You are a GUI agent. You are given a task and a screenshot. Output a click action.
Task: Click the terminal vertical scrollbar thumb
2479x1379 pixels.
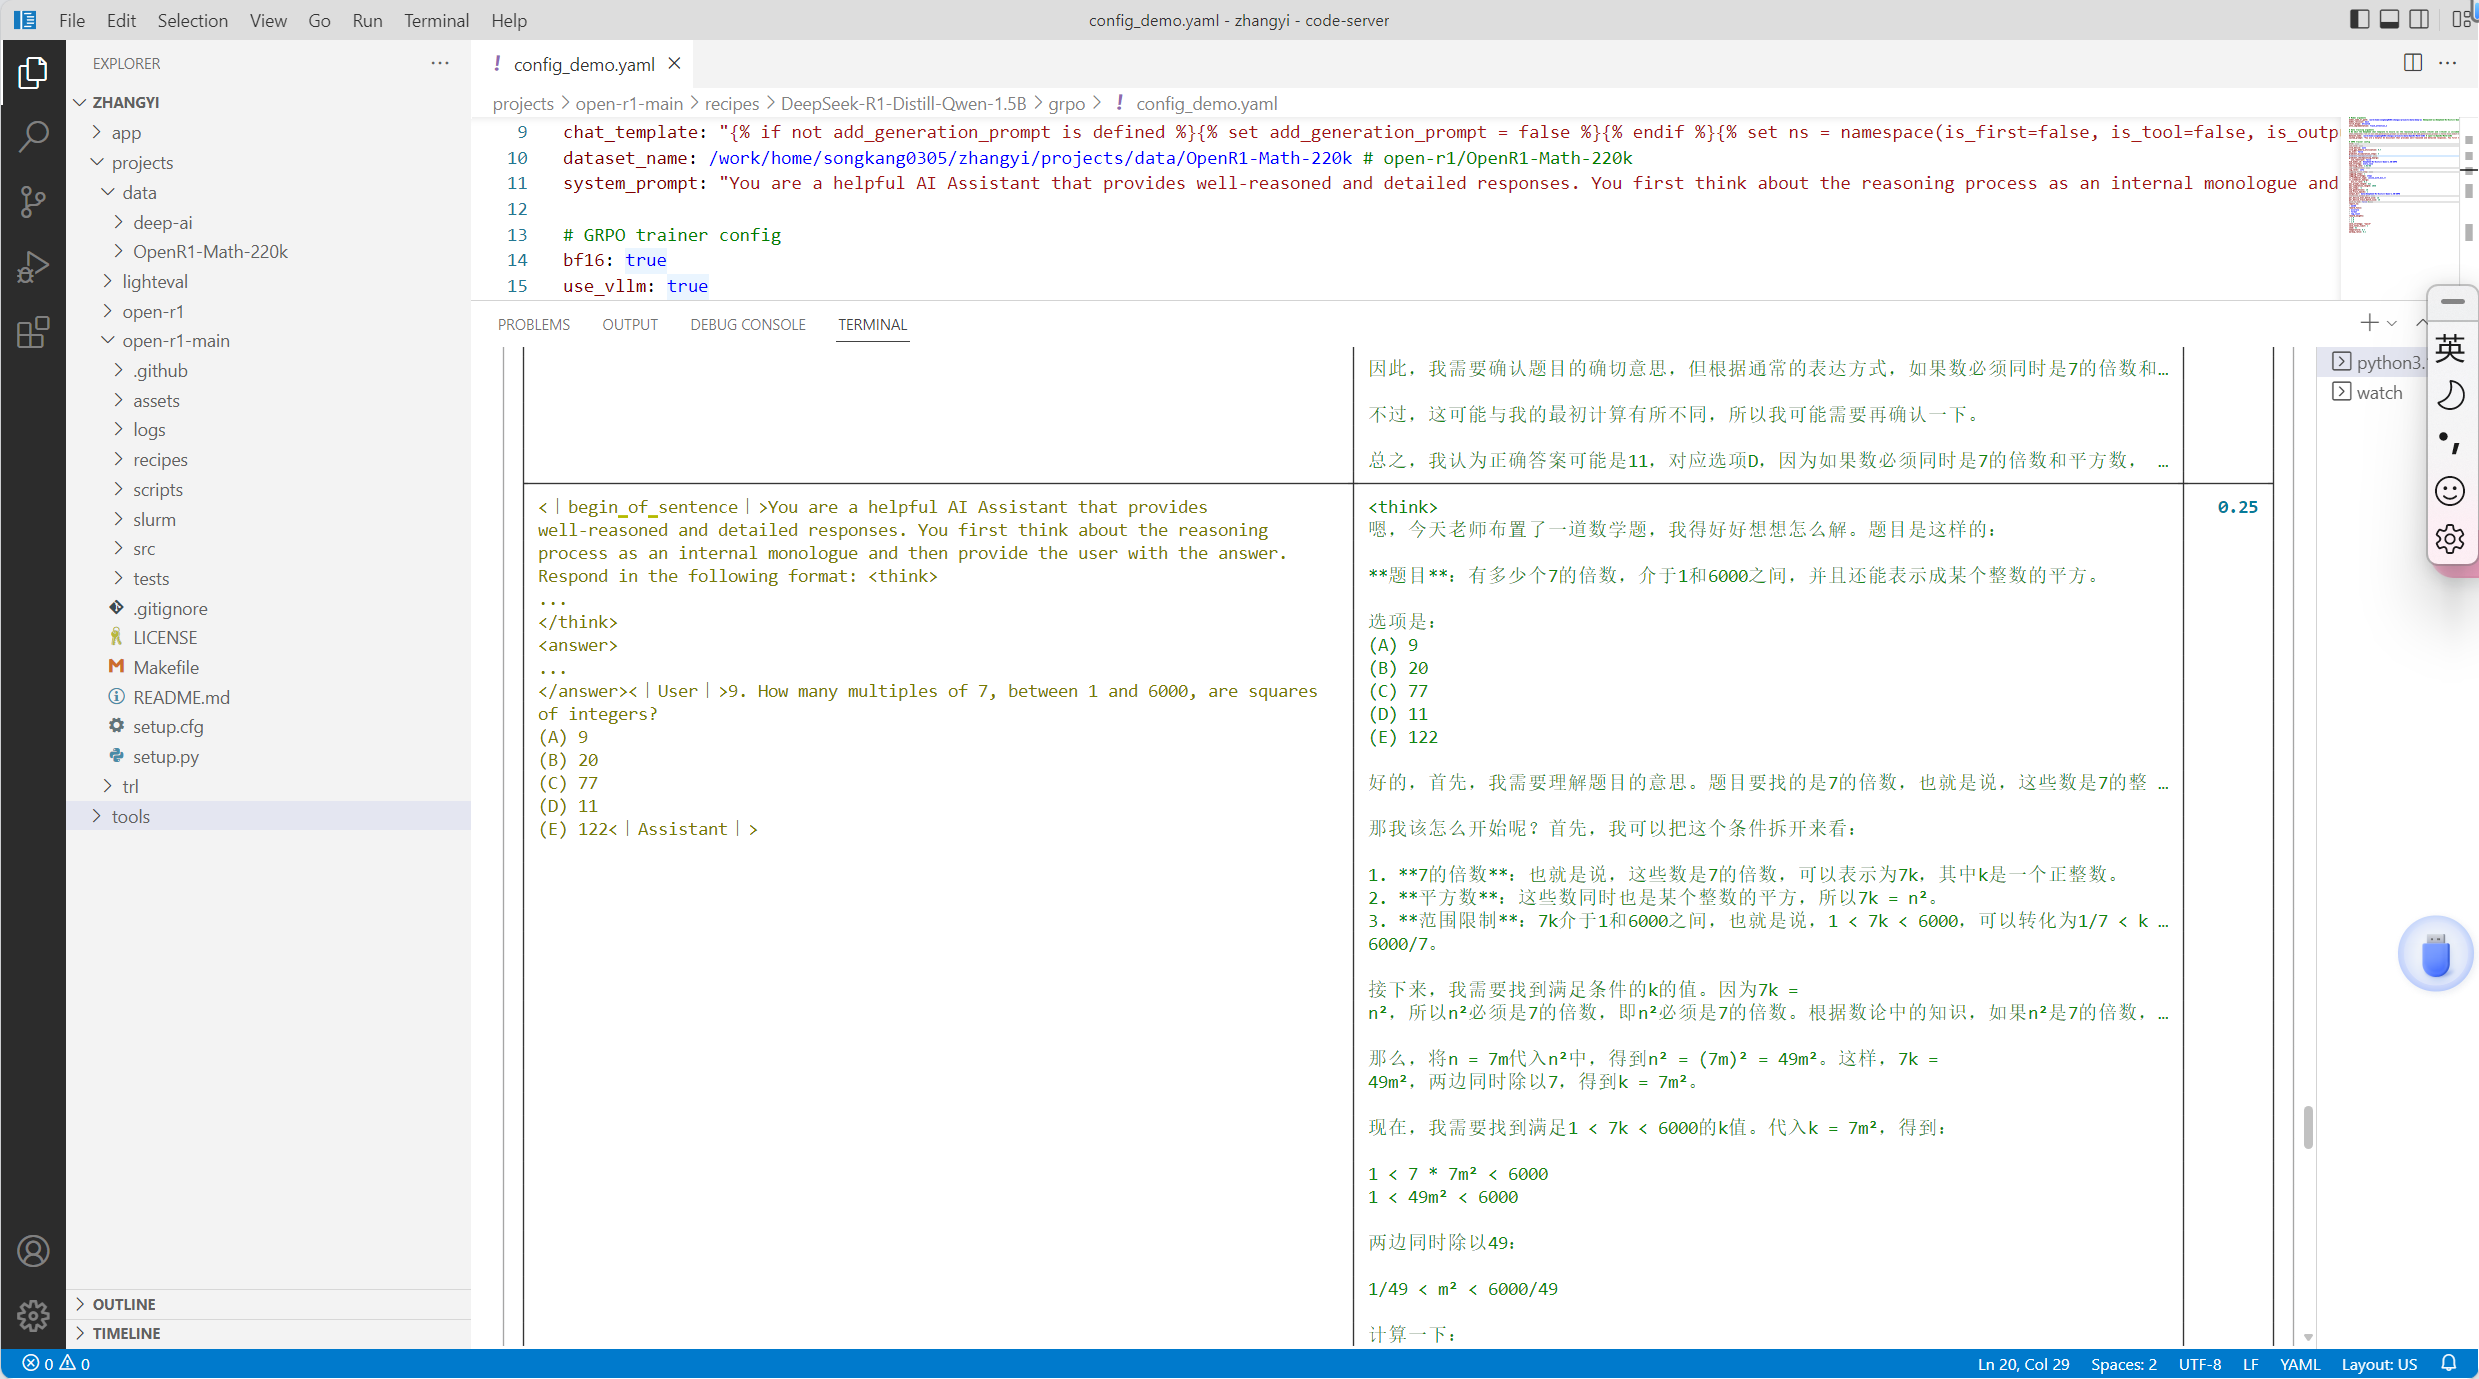point(2308,1127)
